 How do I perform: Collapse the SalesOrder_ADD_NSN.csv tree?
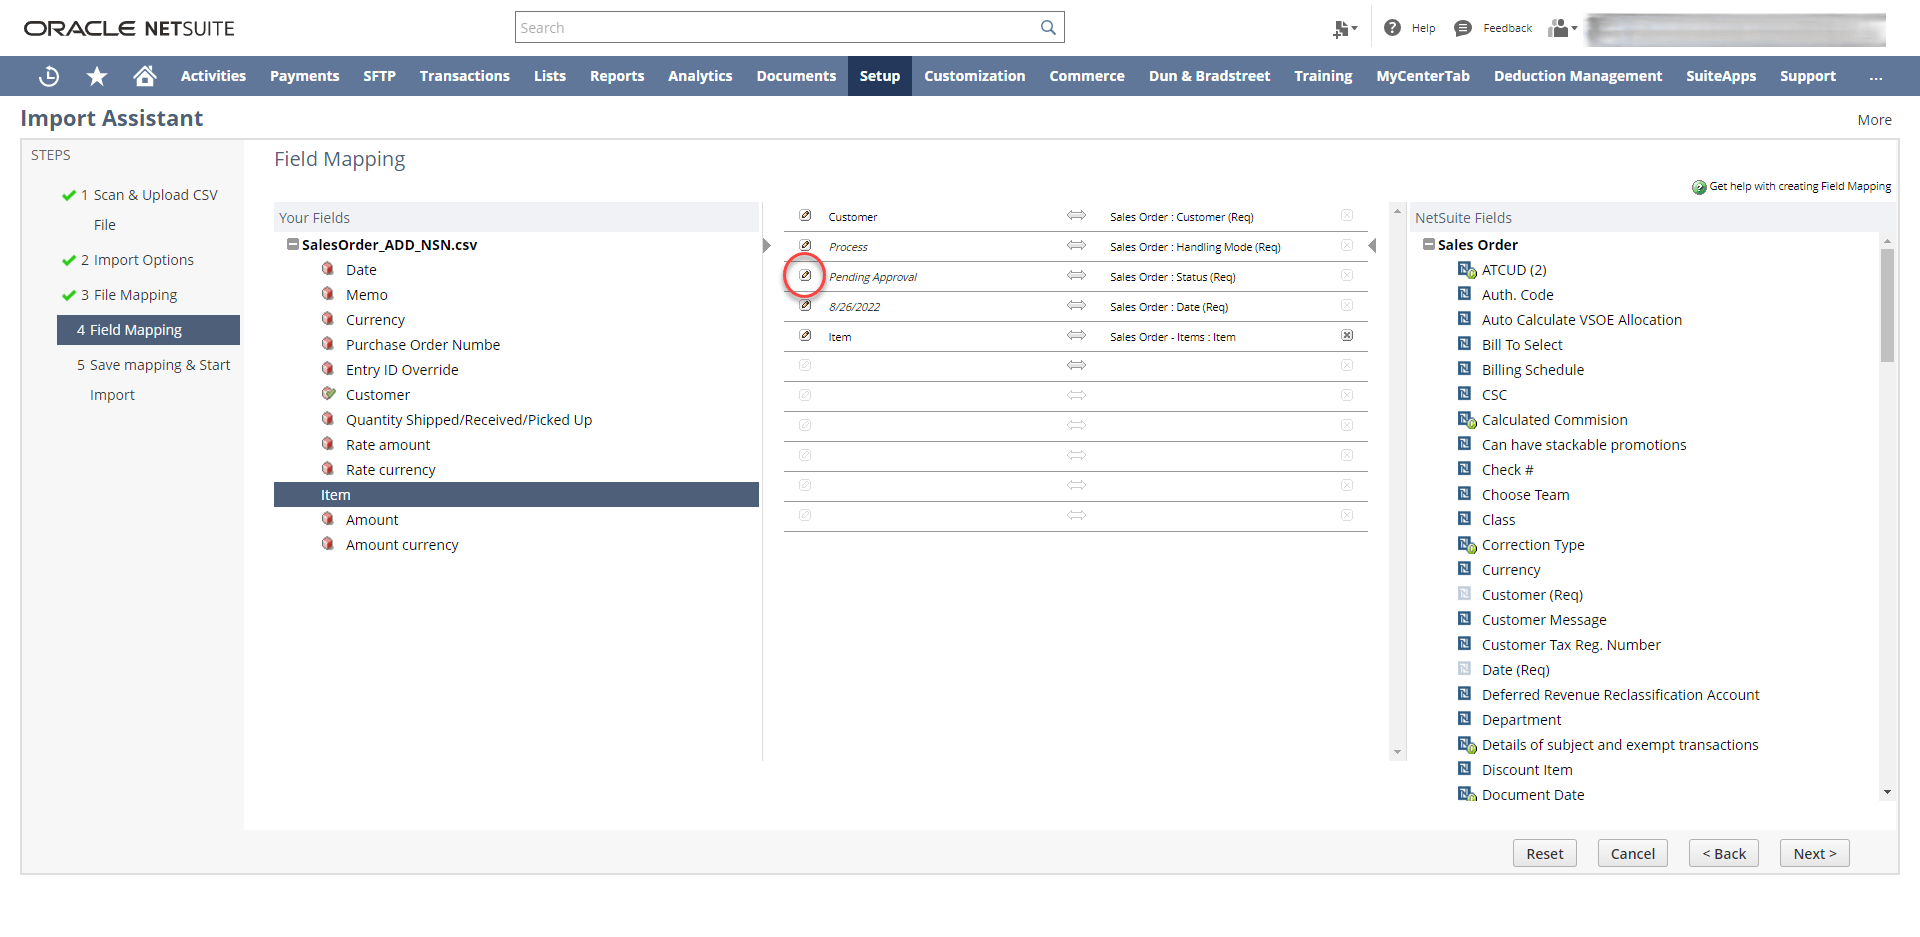[292, 244]
